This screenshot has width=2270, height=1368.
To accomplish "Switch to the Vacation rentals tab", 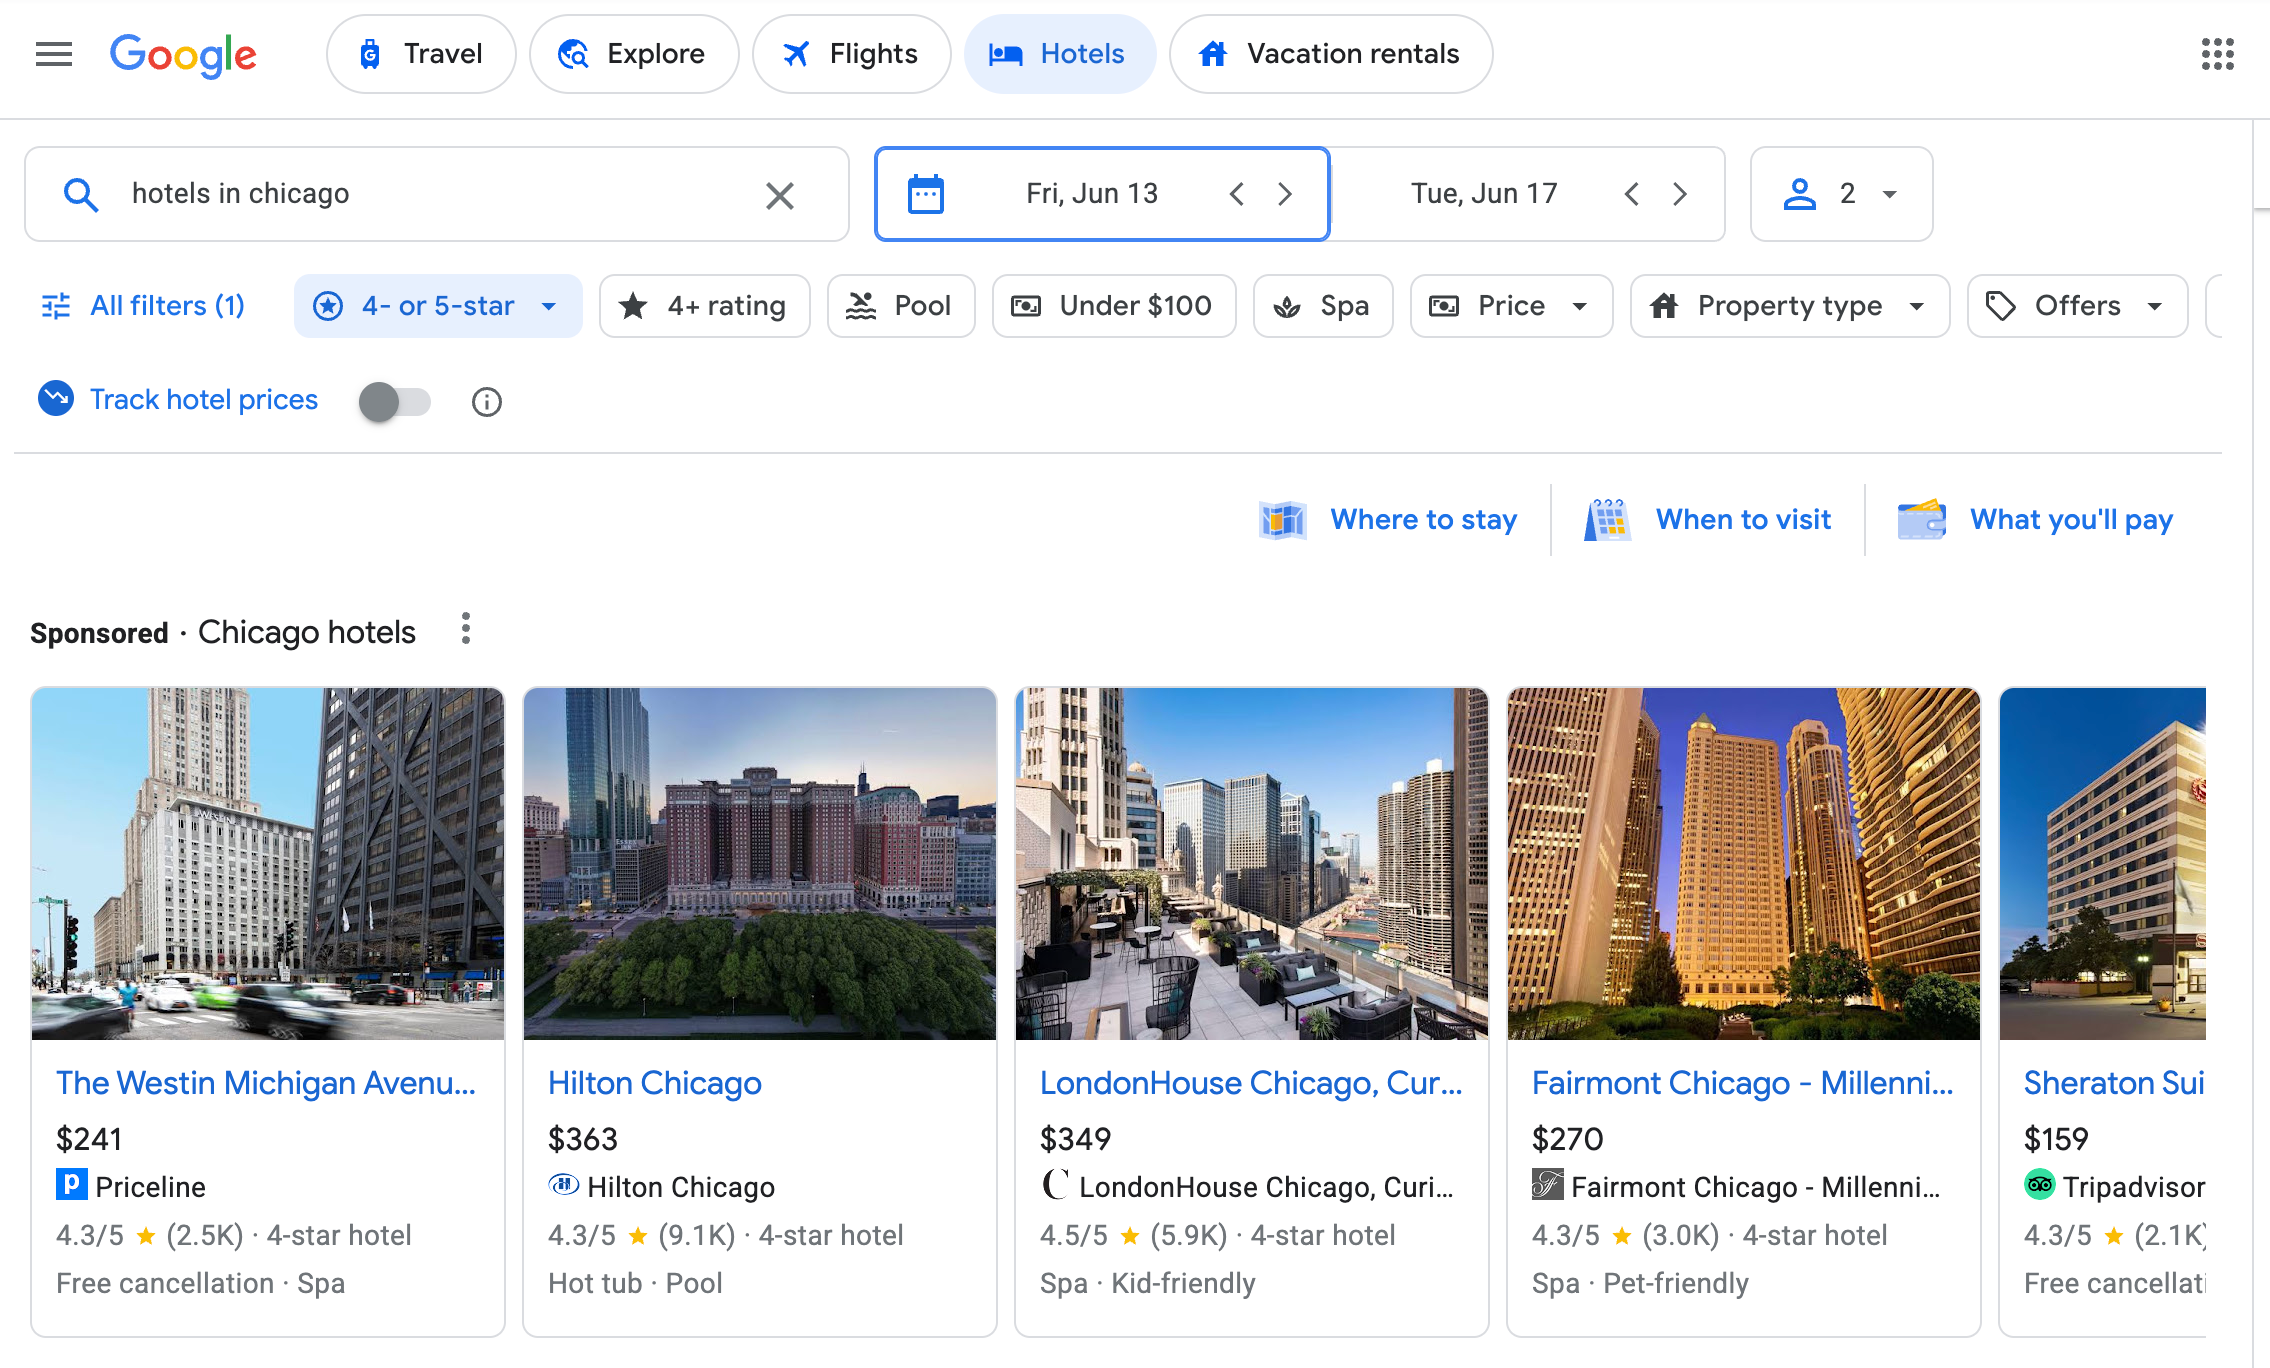I will coord(1330,54).
